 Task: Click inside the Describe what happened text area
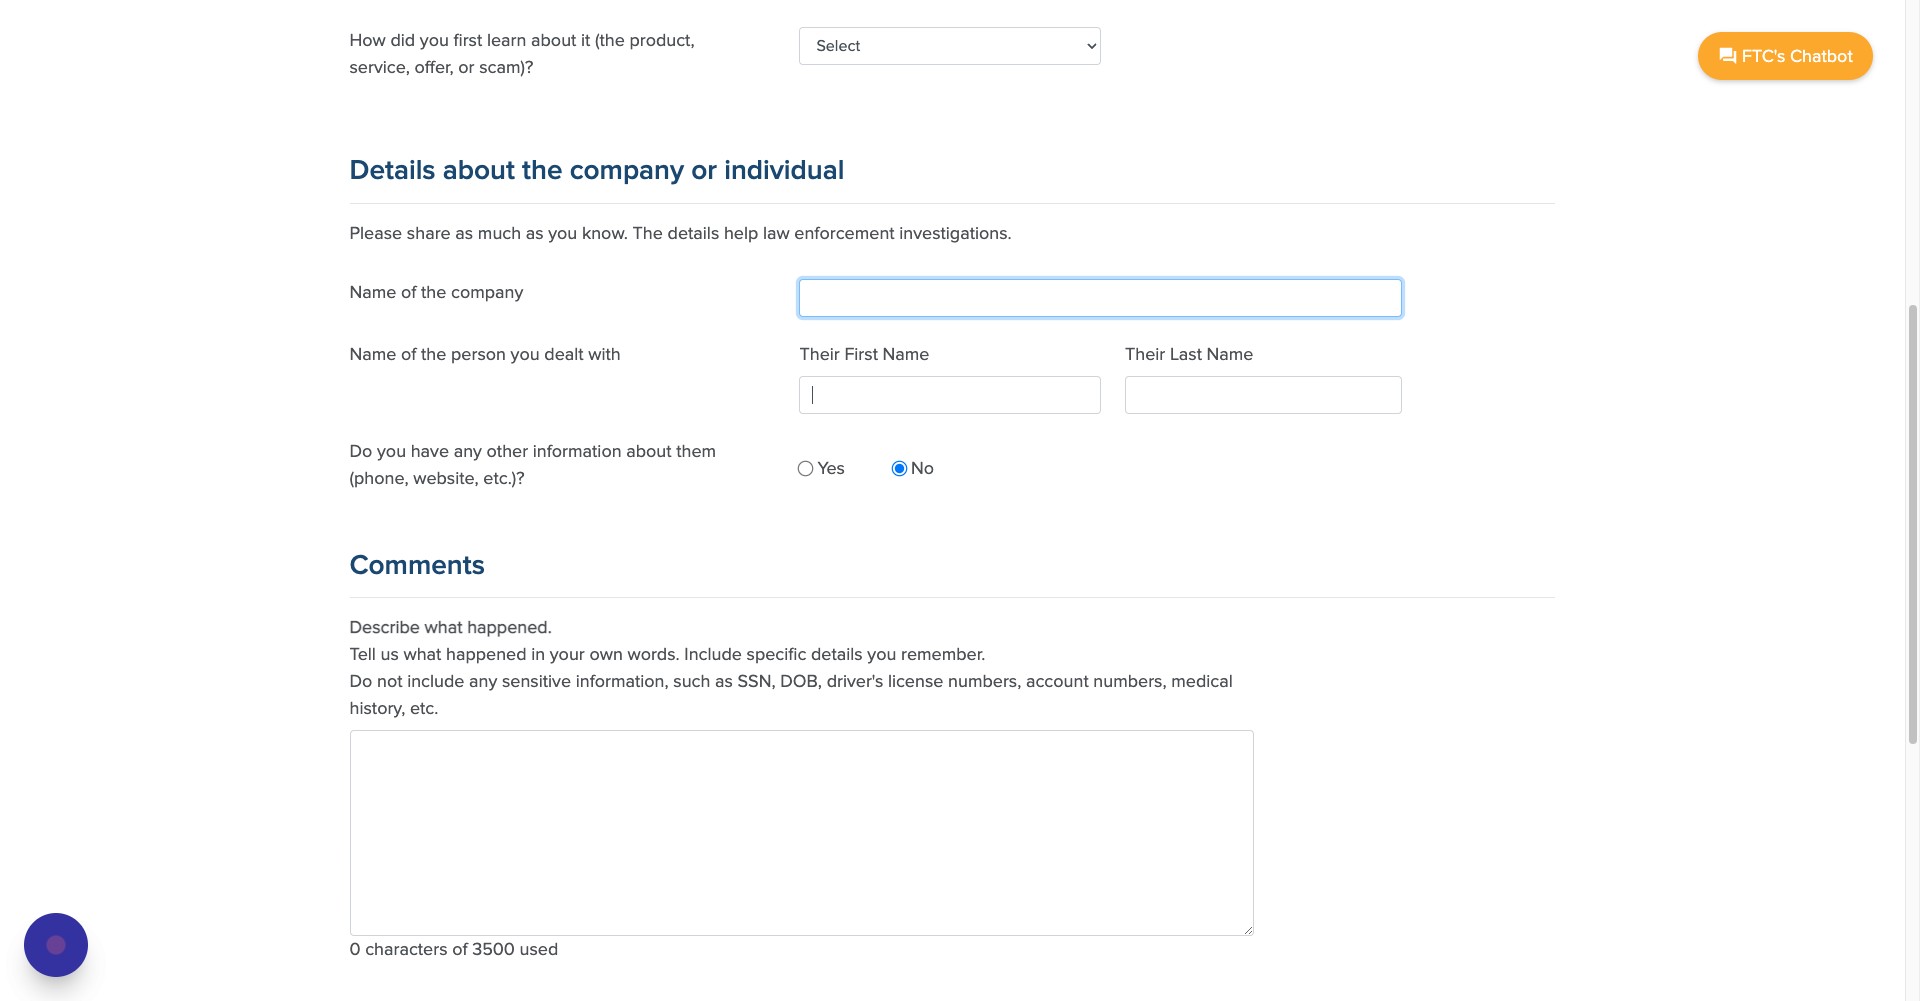click(x=801, y=832)
